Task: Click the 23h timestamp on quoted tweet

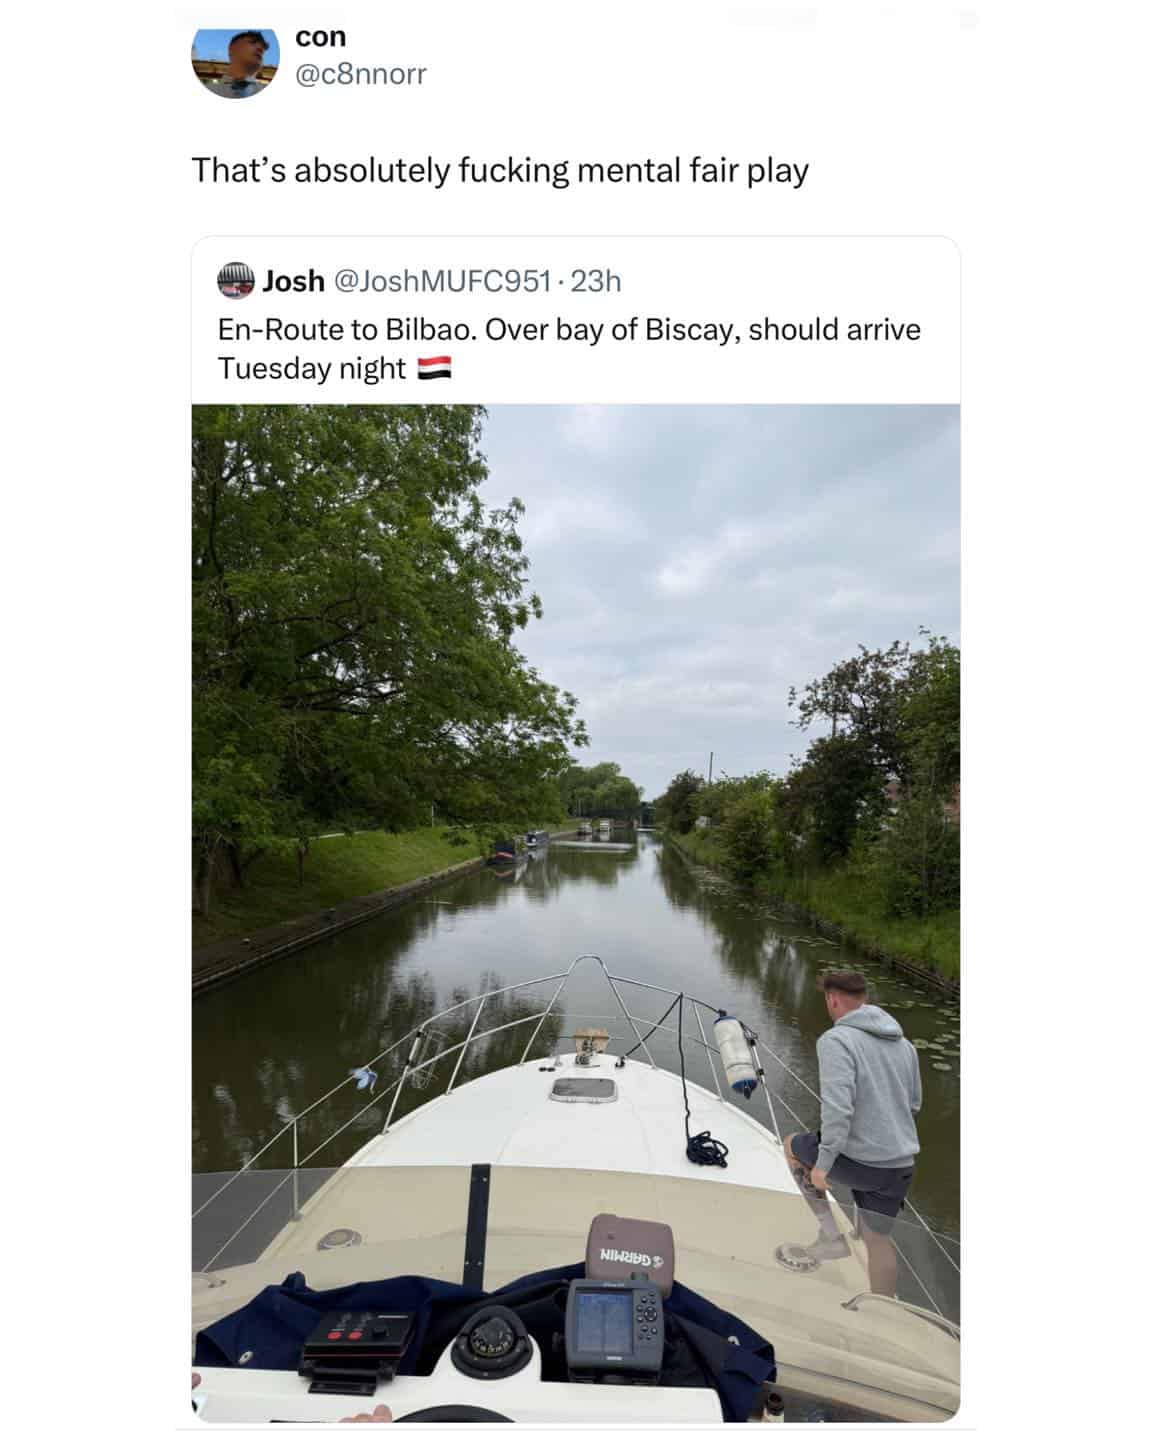Action: point(596,281)
